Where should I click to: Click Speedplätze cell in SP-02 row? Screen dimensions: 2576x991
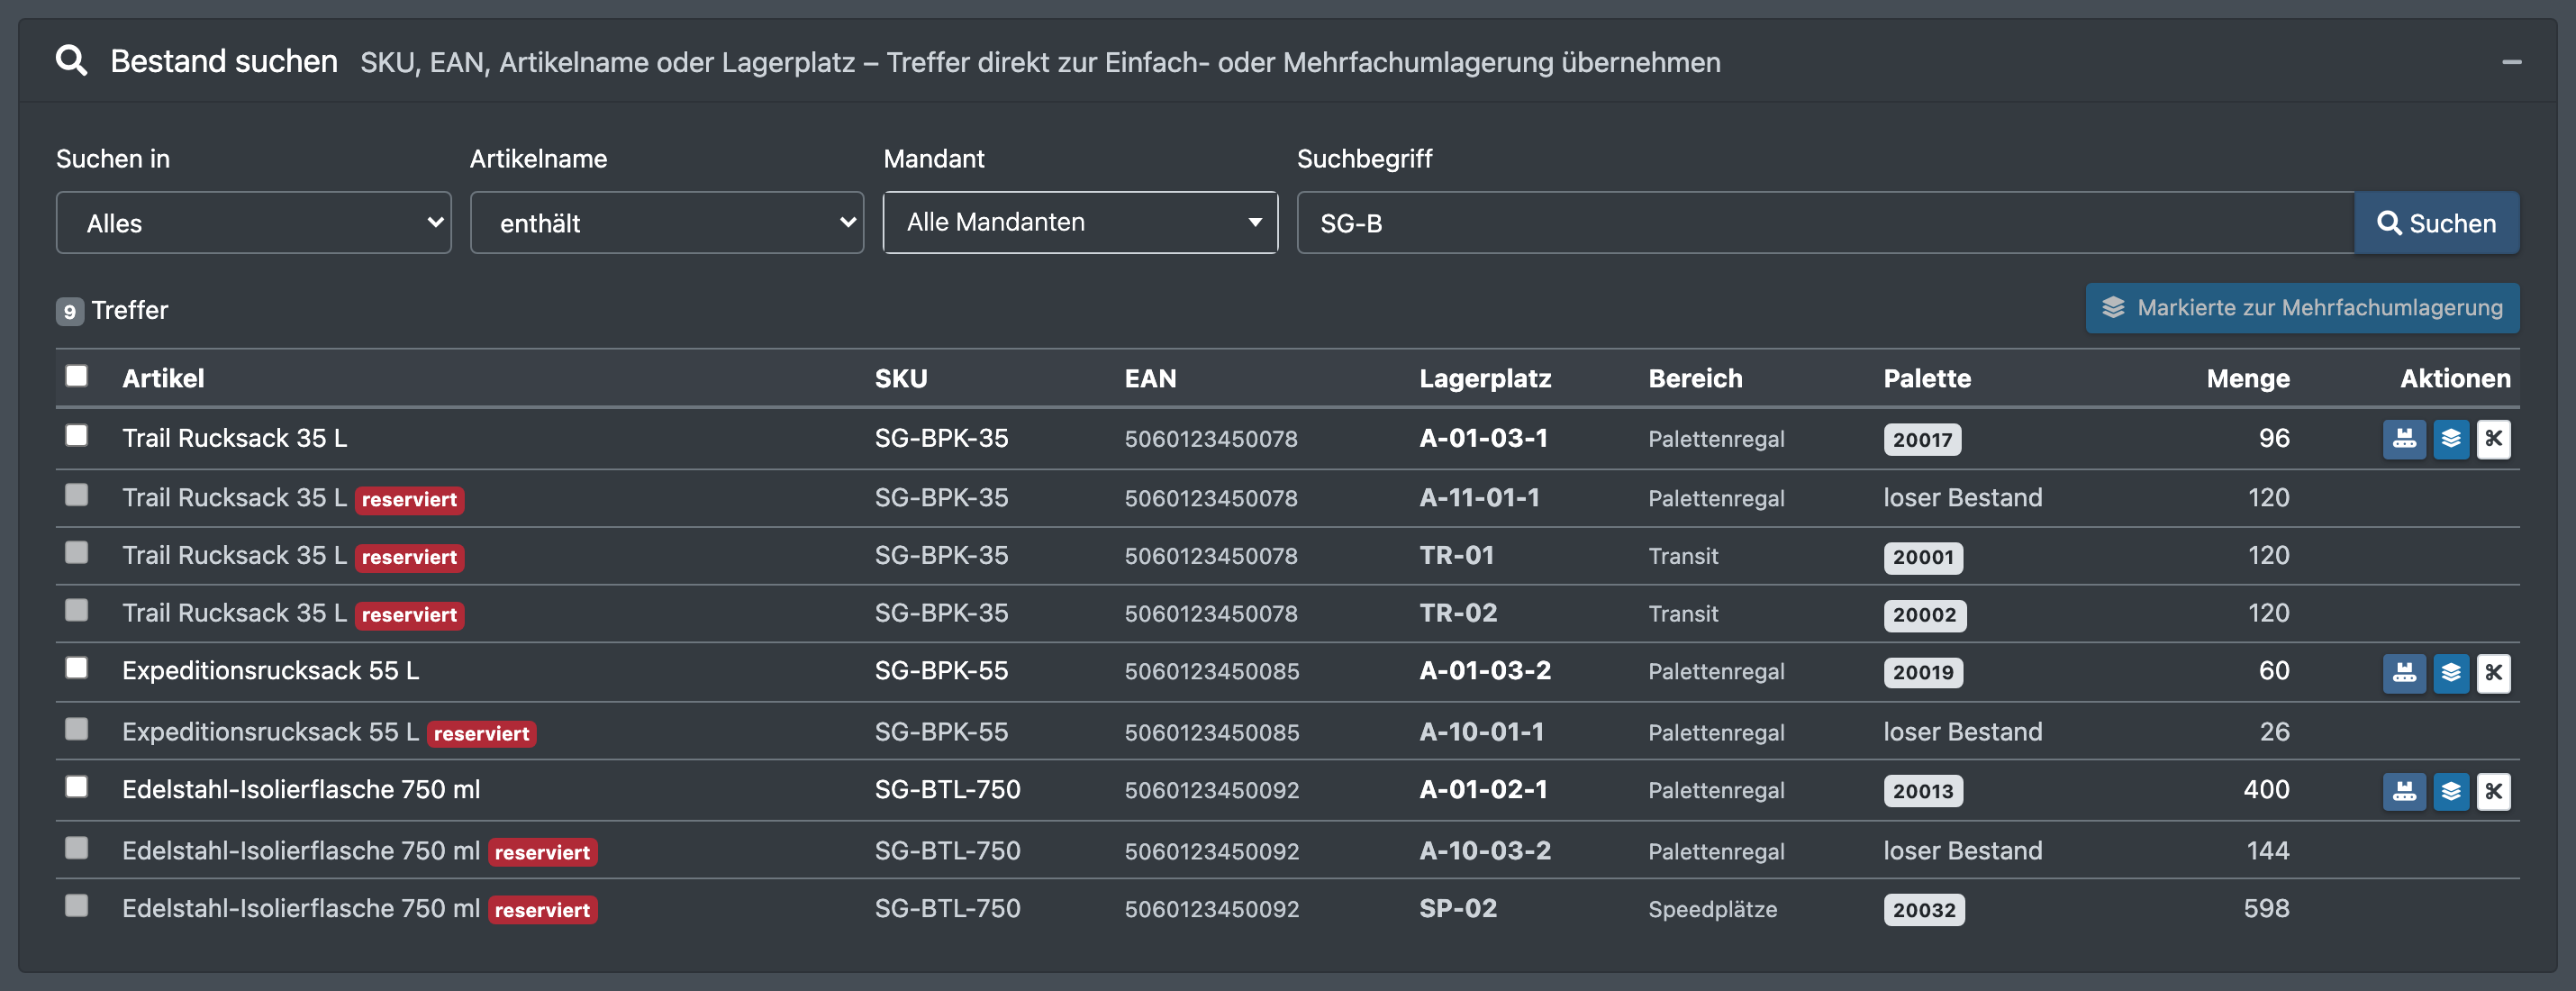tap(1712, 910)
